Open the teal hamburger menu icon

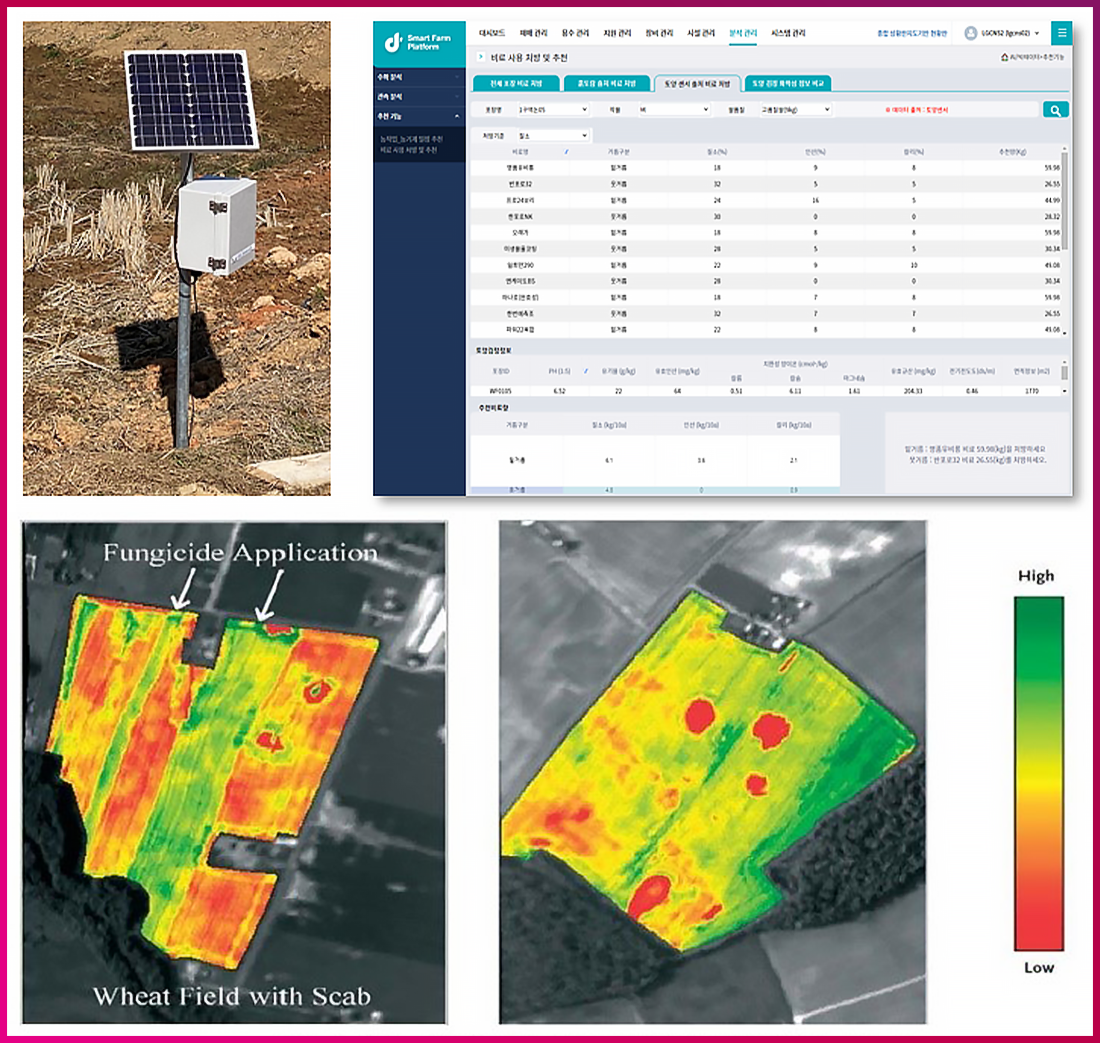pyautogui.click(x=1061, y=33)
